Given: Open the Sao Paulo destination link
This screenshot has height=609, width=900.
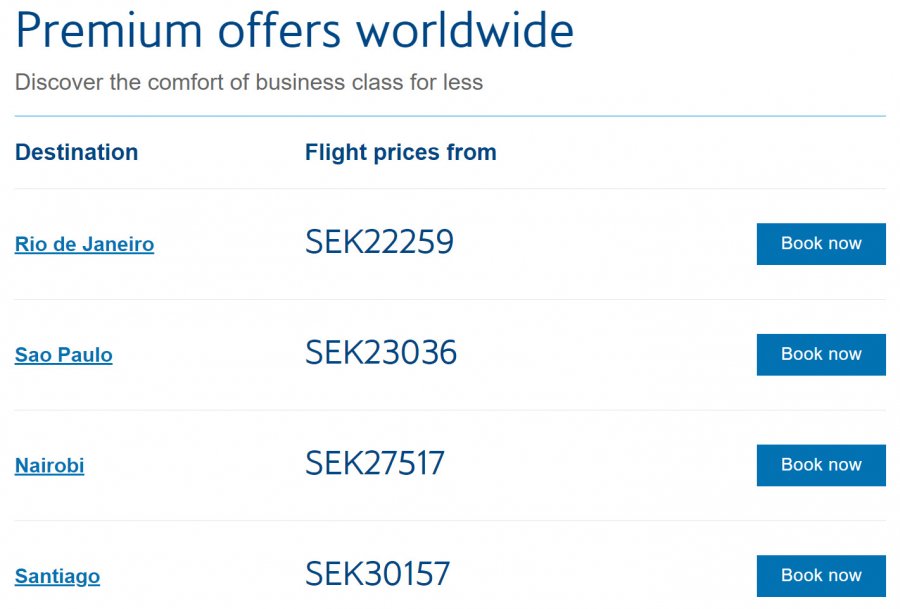Looking at the screenshot, I should point(63,355).
